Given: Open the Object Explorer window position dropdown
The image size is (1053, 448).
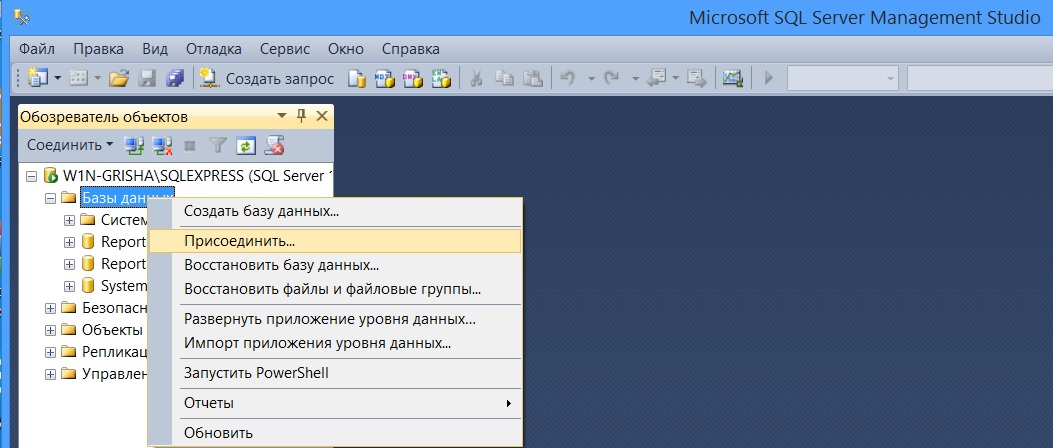Looking at the screenshot, I should pyautogui.click(x=282, y=116).
